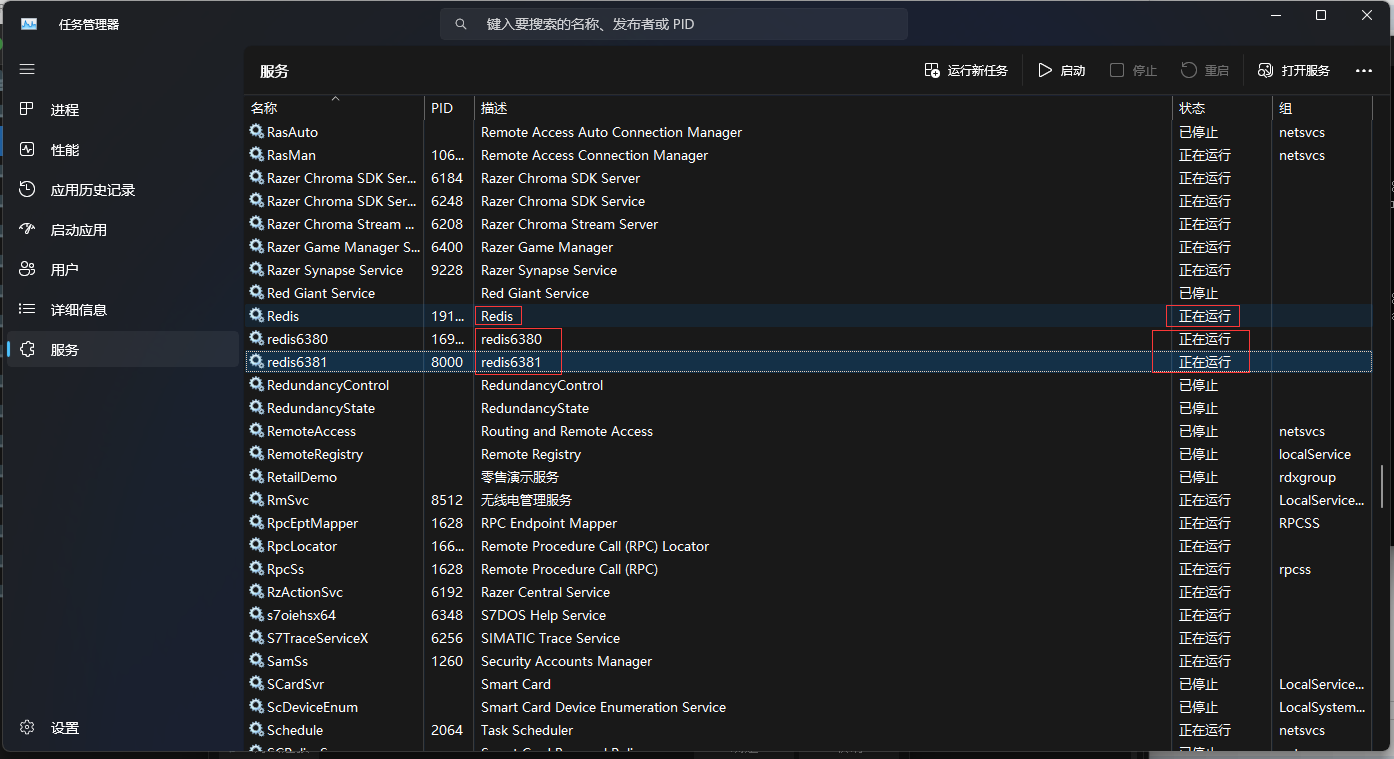Click the Startup apps (启动应用) sidebar icon
Screen dimensions: 1394x759
tap(27, 229)
